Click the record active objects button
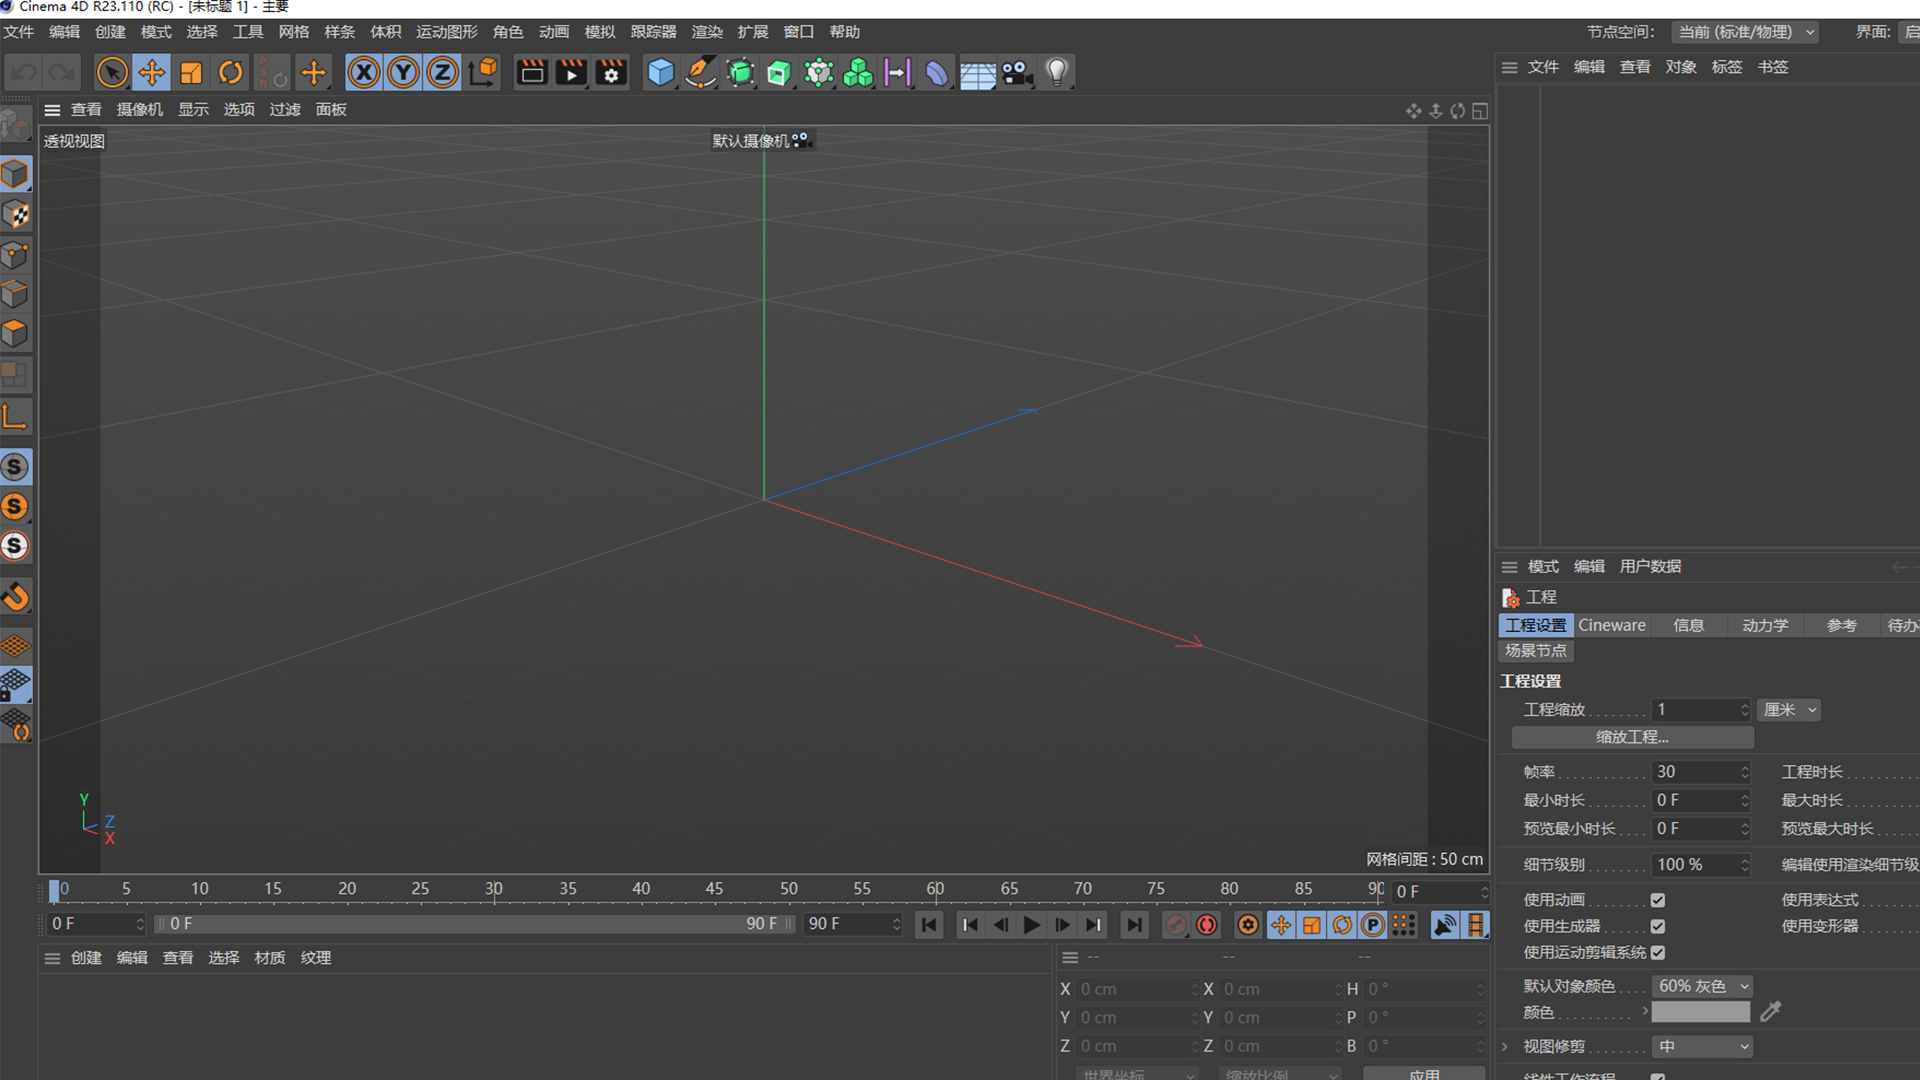Image resolution: width=1920 pixels, height=1080 pixels. click(x=1177, y=925)
